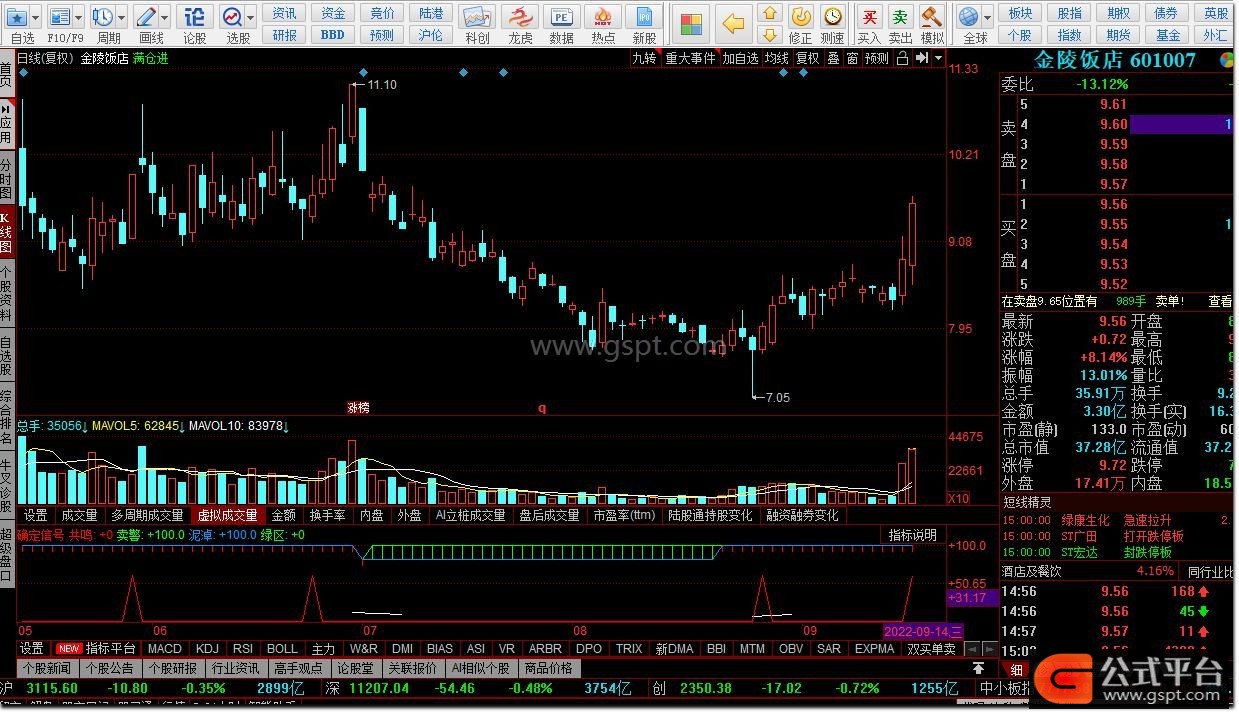
Task: Select the KDJ indicator tab
Action: (207, 649)
